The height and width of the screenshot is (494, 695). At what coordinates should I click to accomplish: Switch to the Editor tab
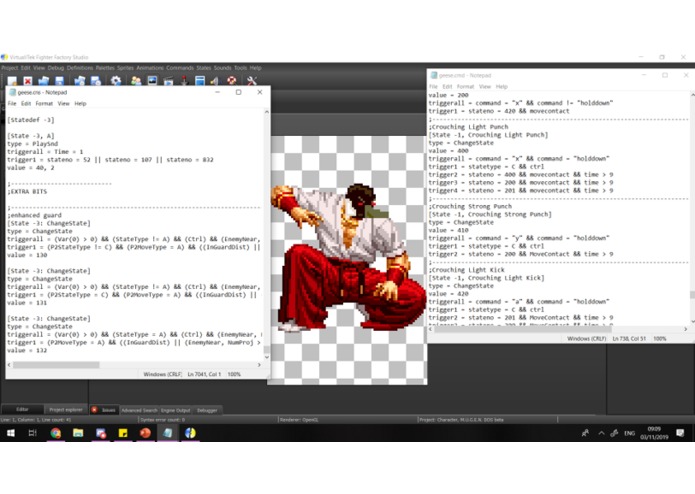coord(23,410)
